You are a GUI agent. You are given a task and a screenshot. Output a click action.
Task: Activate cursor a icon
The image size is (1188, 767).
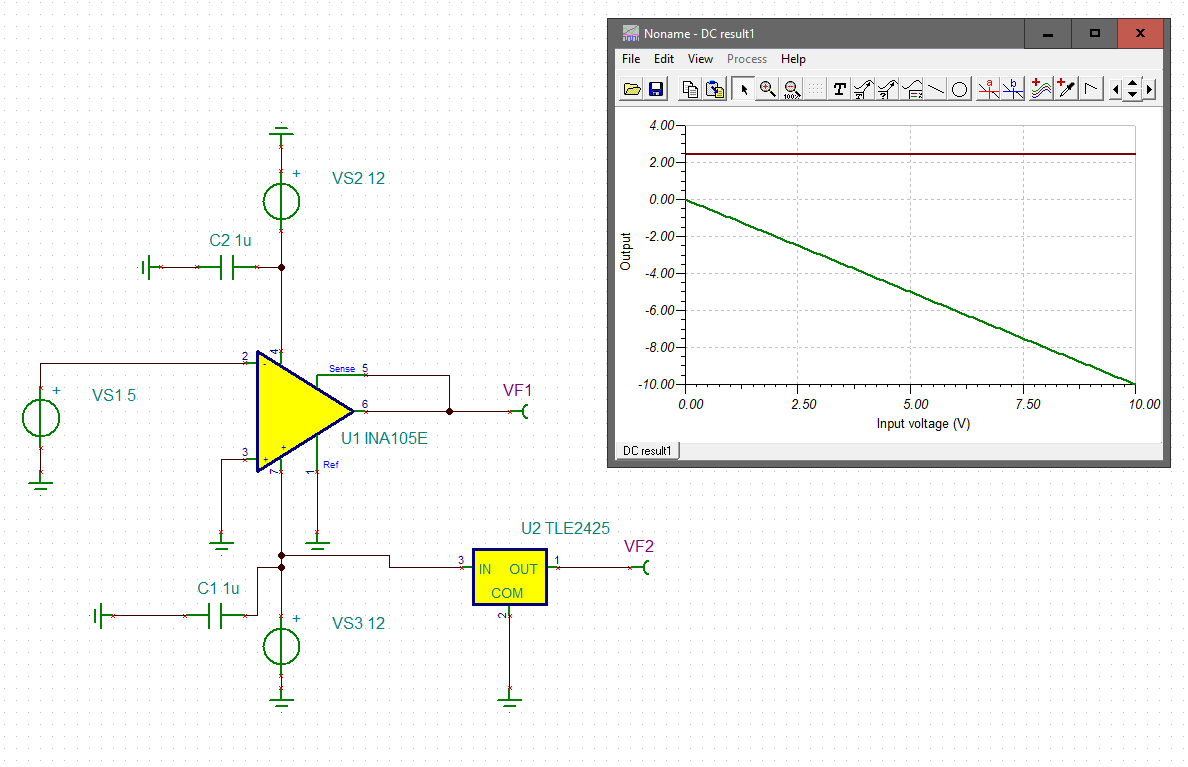tap(988, 89)
